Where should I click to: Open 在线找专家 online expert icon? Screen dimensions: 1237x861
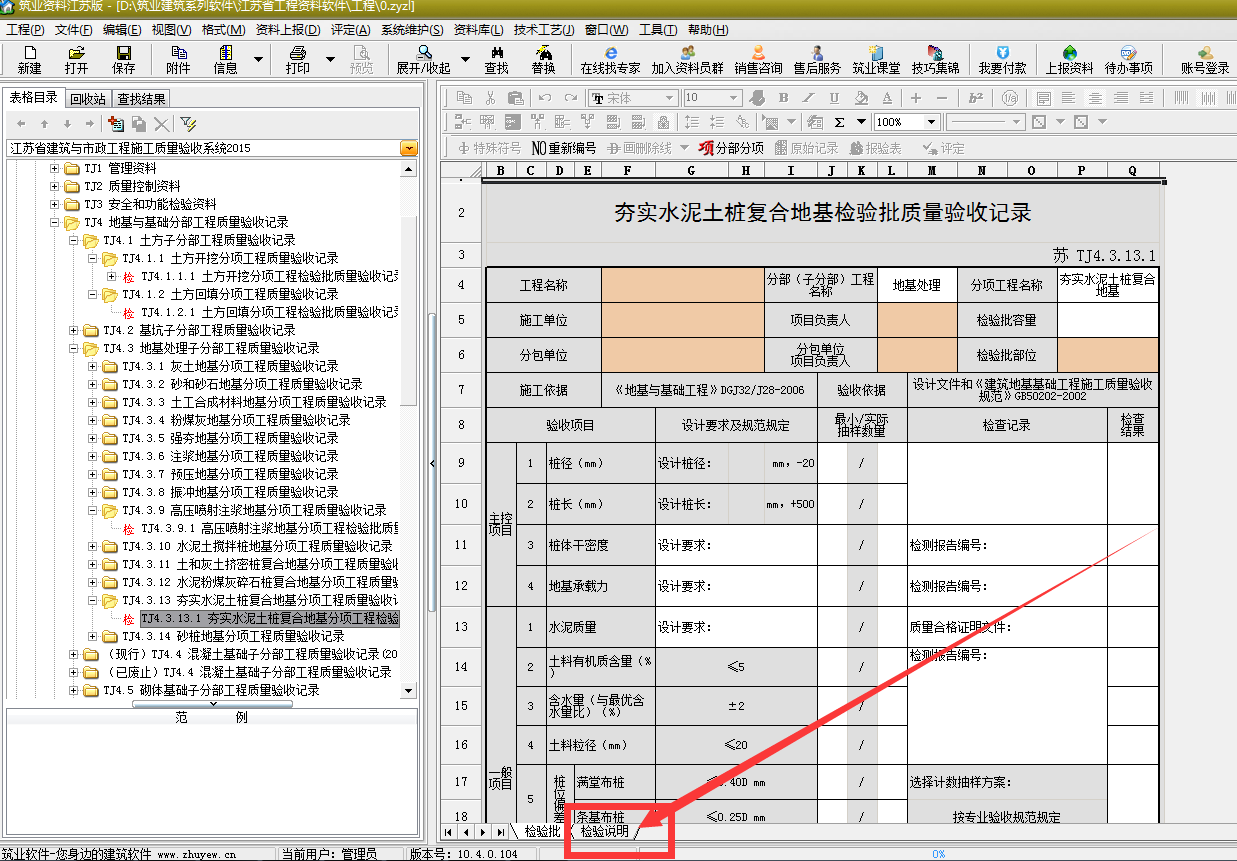tap(610, 60)
